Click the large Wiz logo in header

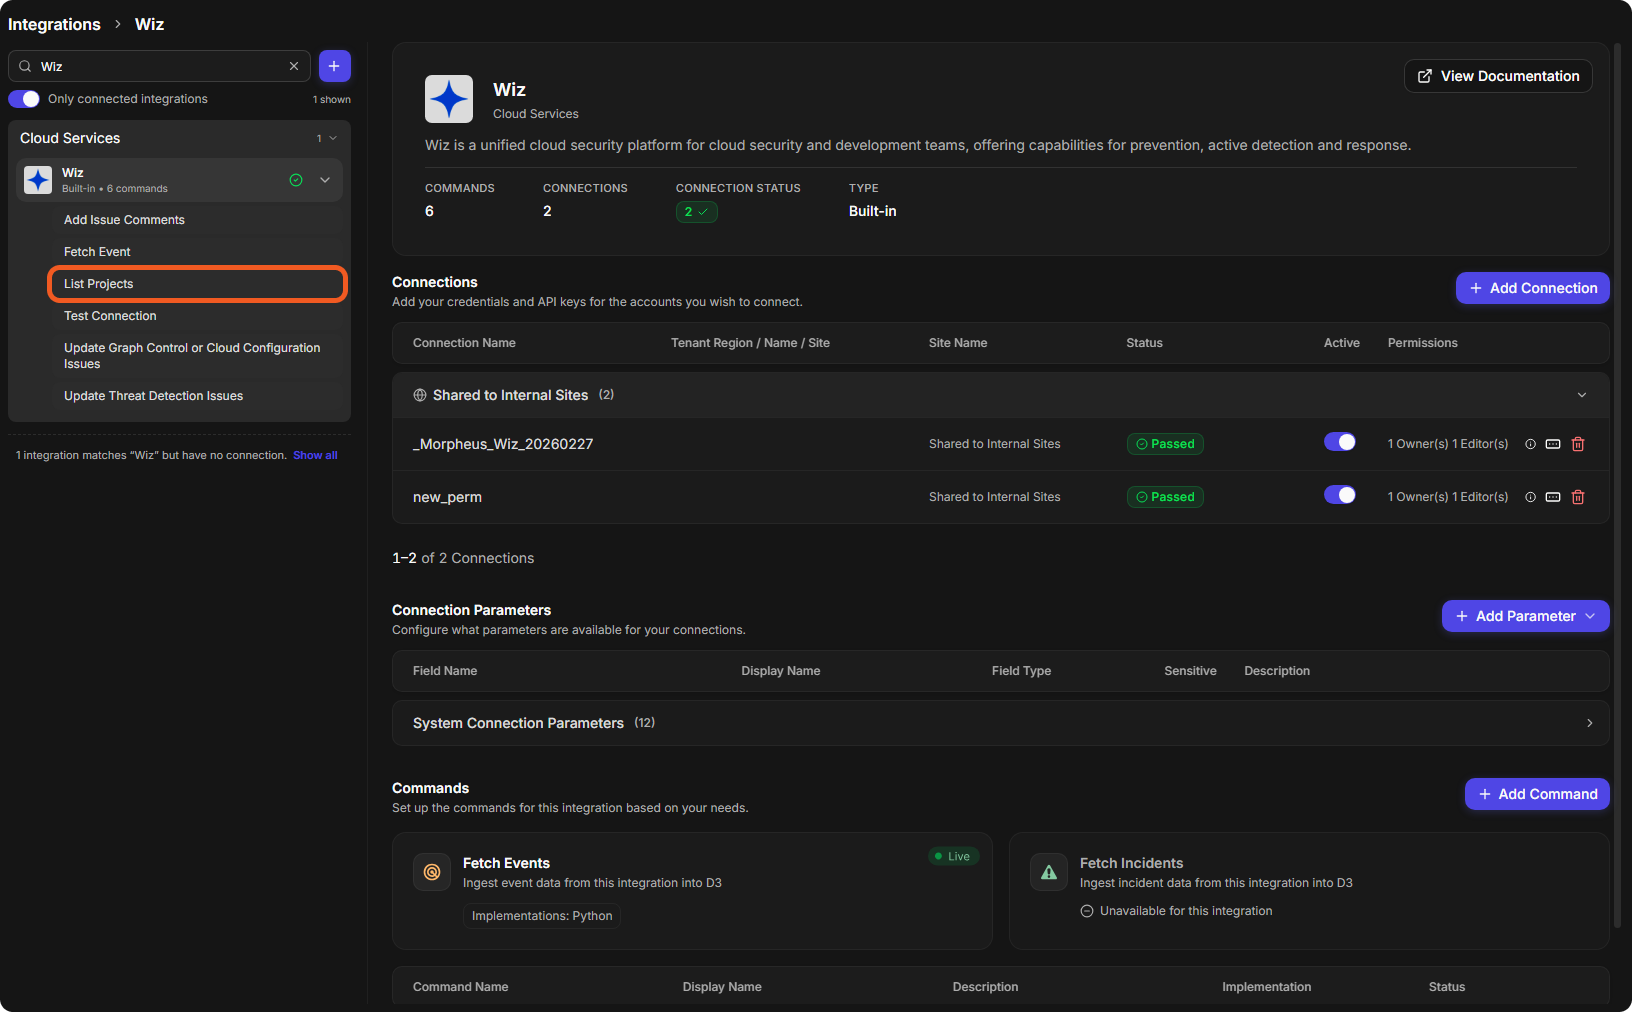pyautogui.click(x=449, y=99)
